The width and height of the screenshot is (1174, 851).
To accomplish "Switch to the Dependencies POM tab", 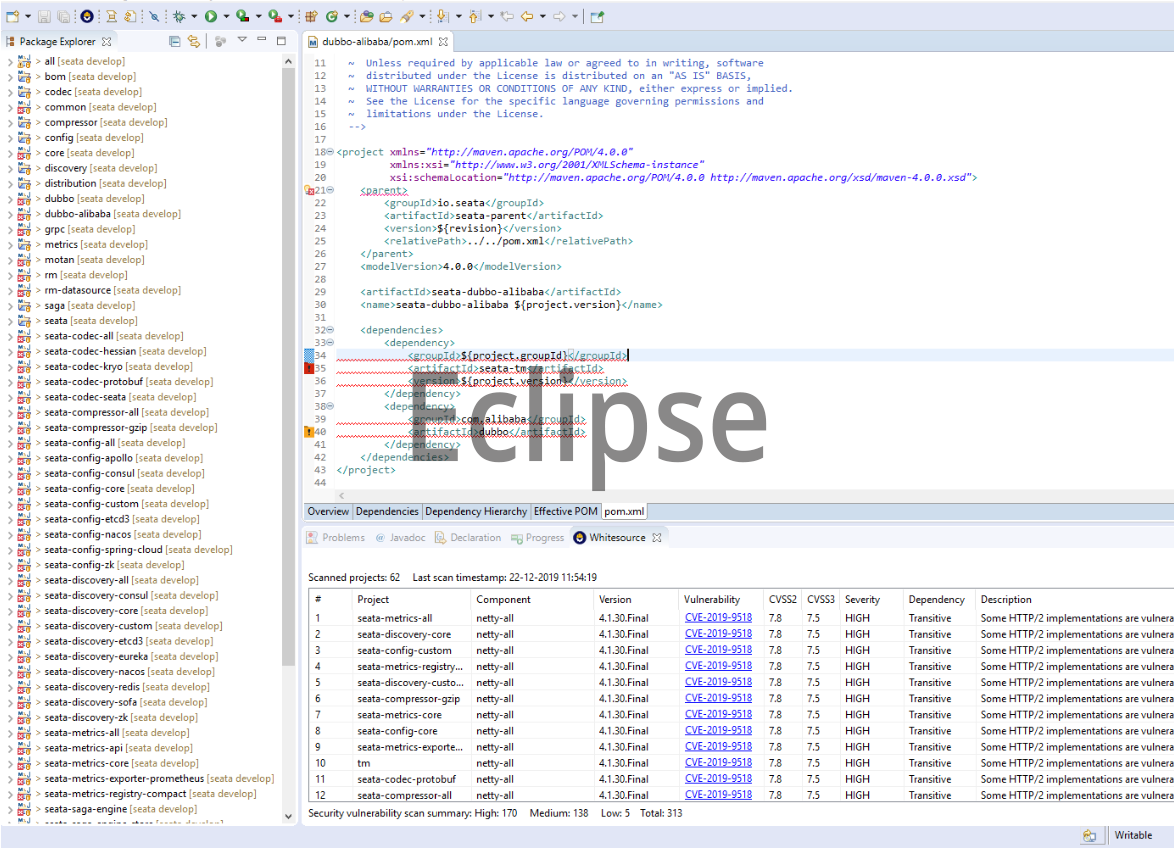I will 387,511.
